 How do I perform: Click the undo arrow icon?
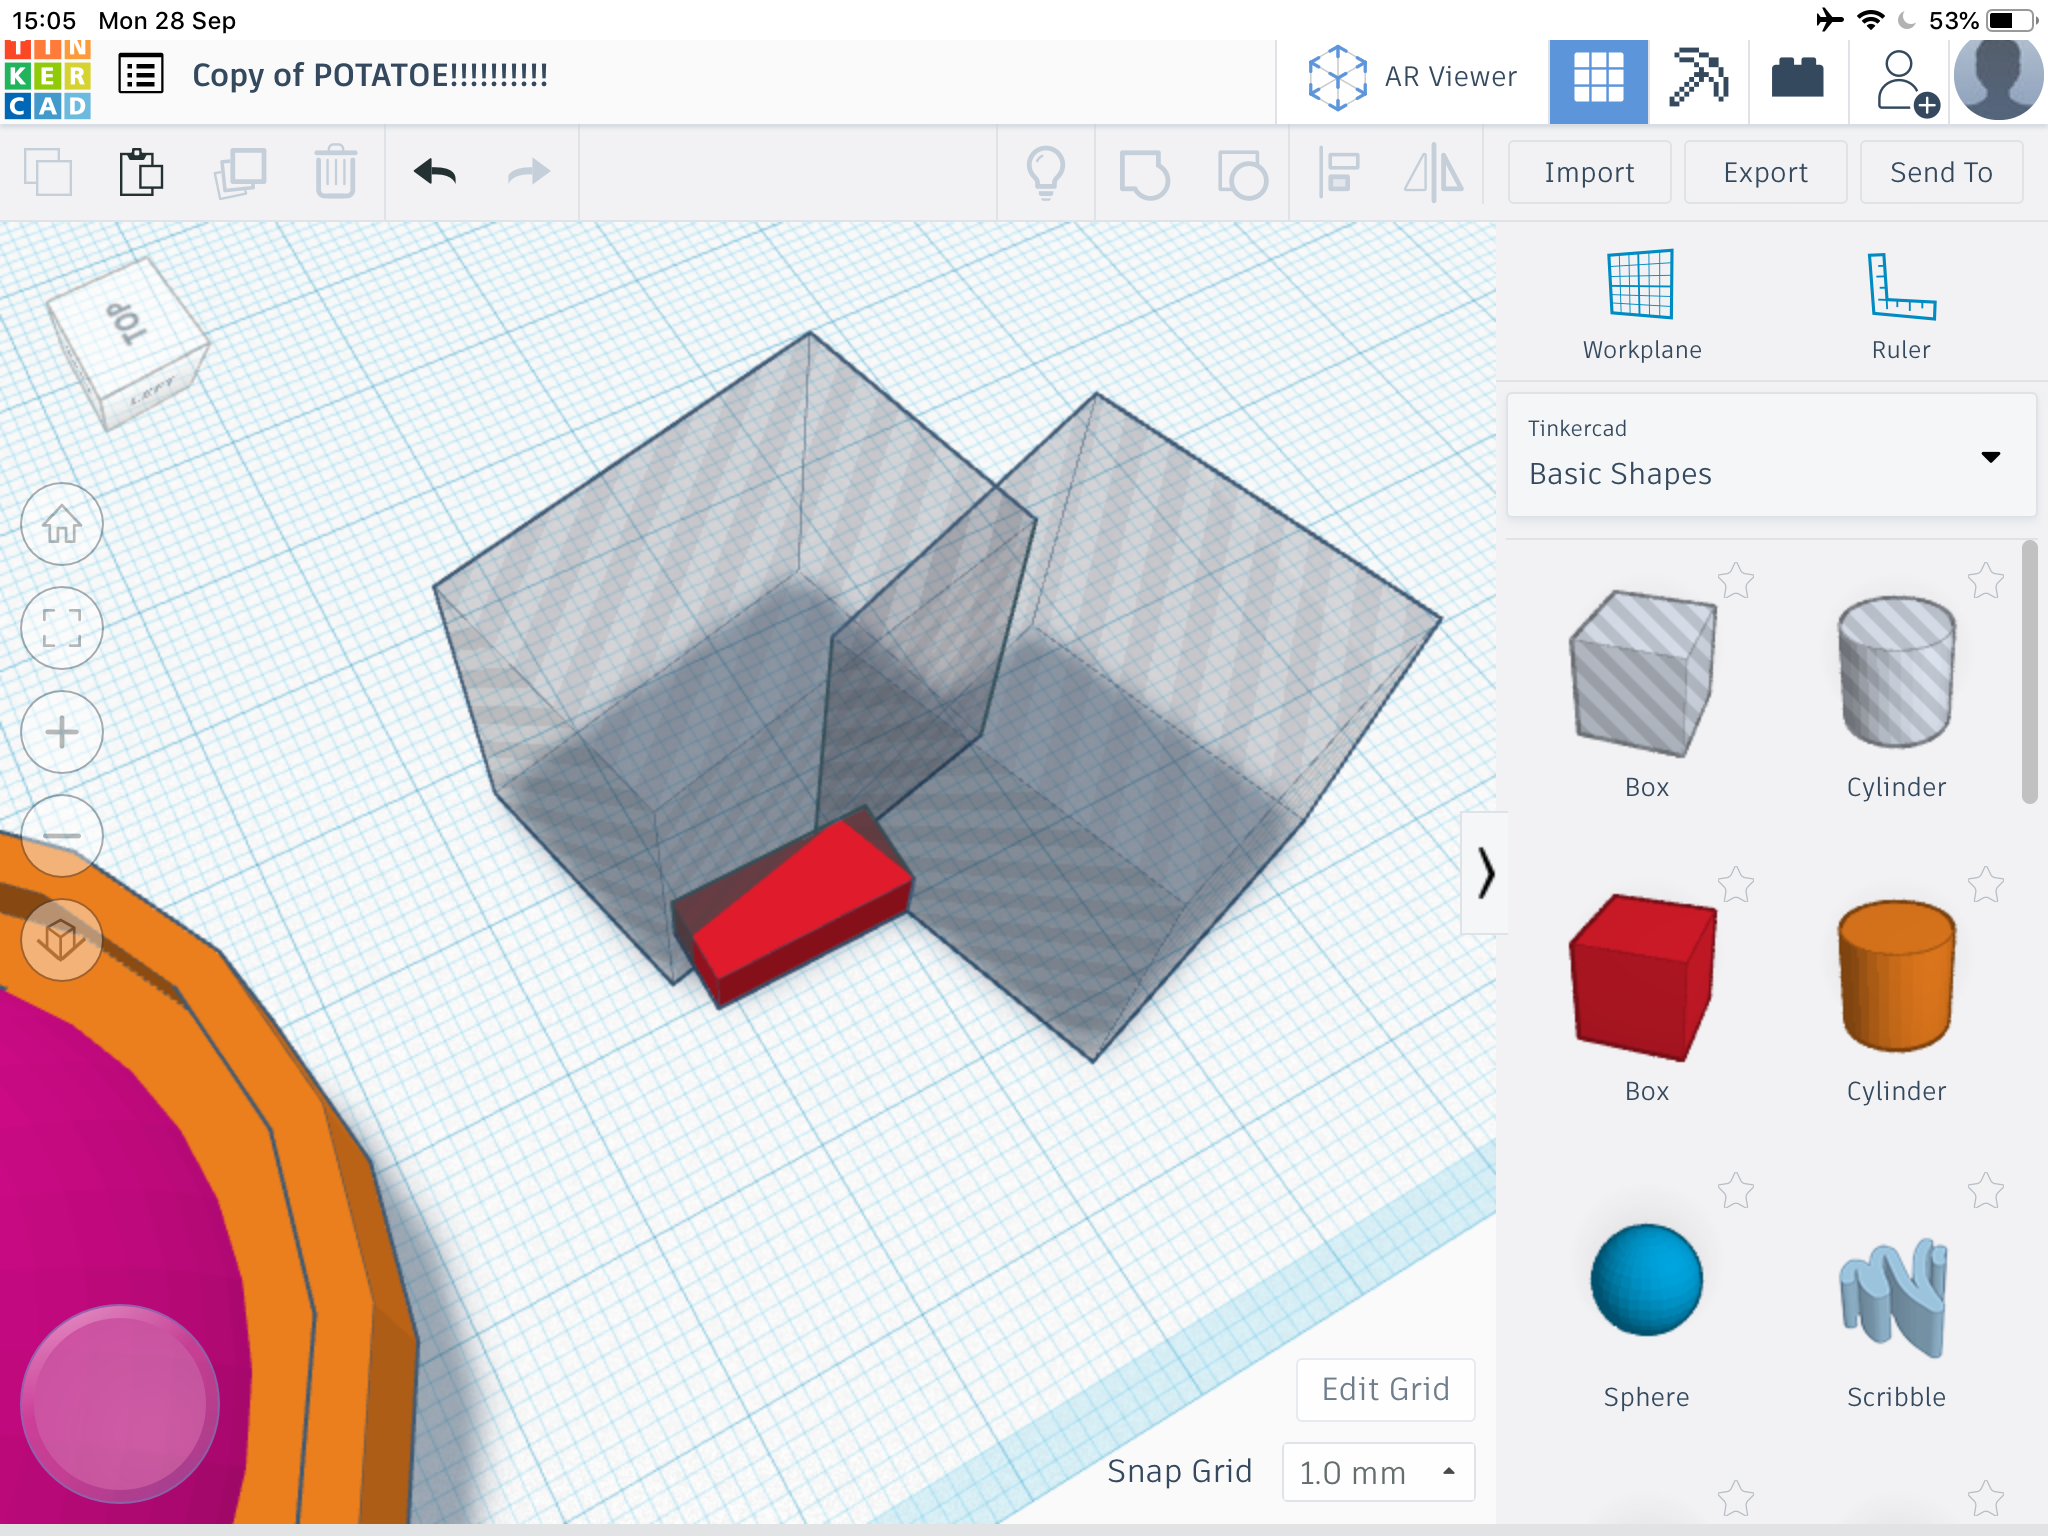pos(435,172)
